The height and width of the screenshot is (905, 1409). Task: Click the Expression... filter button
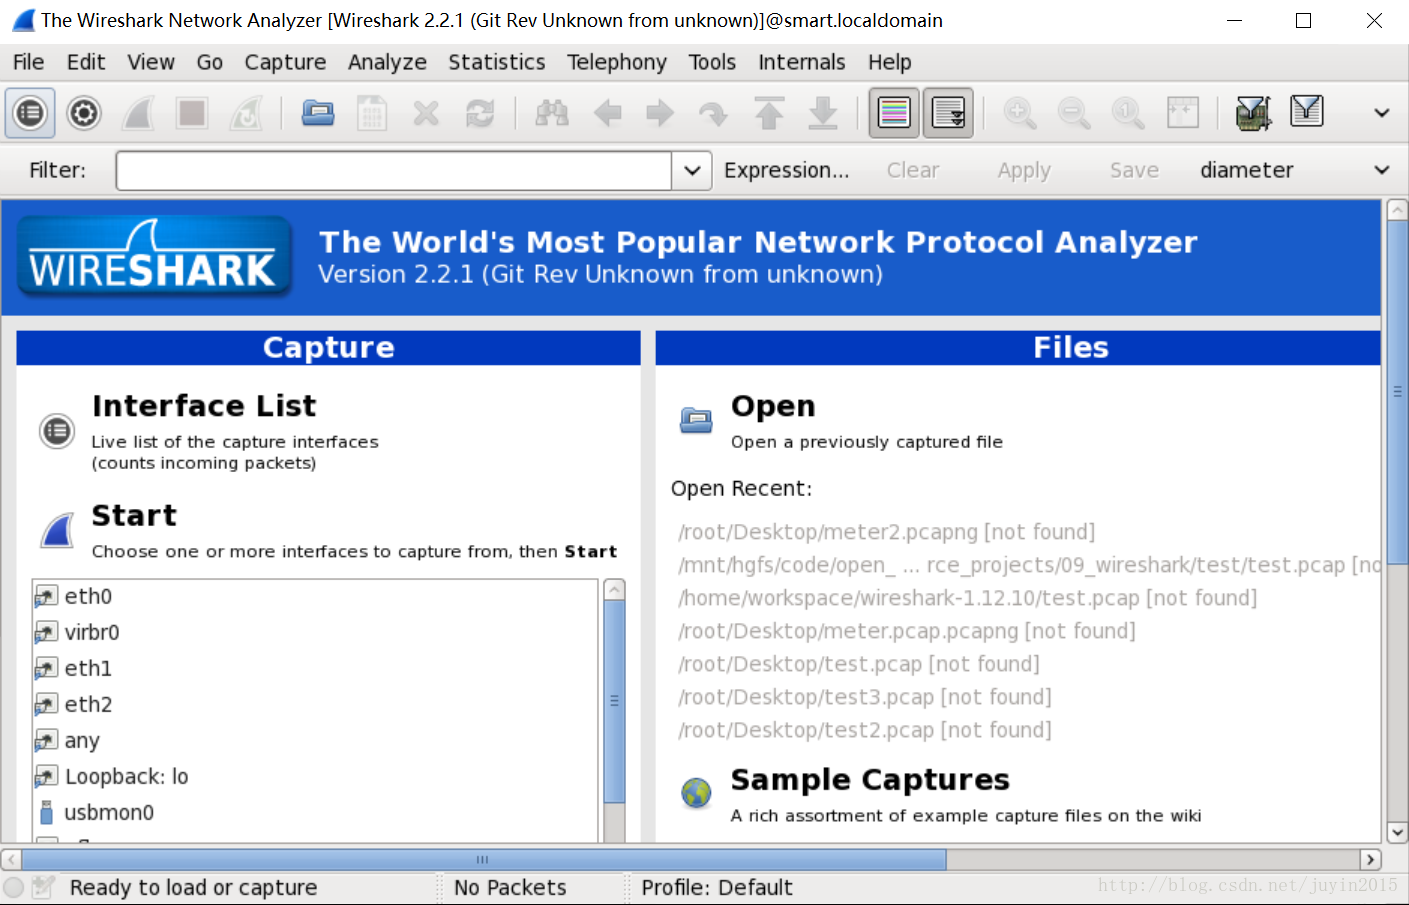click(787, 170)
